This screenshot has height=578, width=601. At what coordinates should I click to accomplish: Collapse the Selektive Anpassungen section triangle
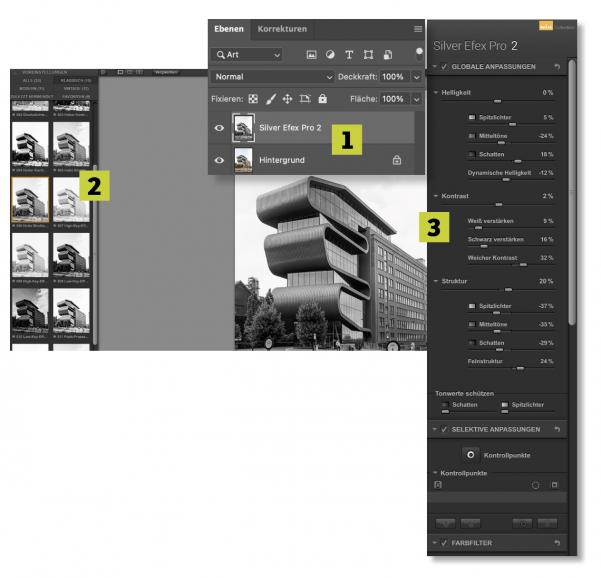(x=435, y=429)
